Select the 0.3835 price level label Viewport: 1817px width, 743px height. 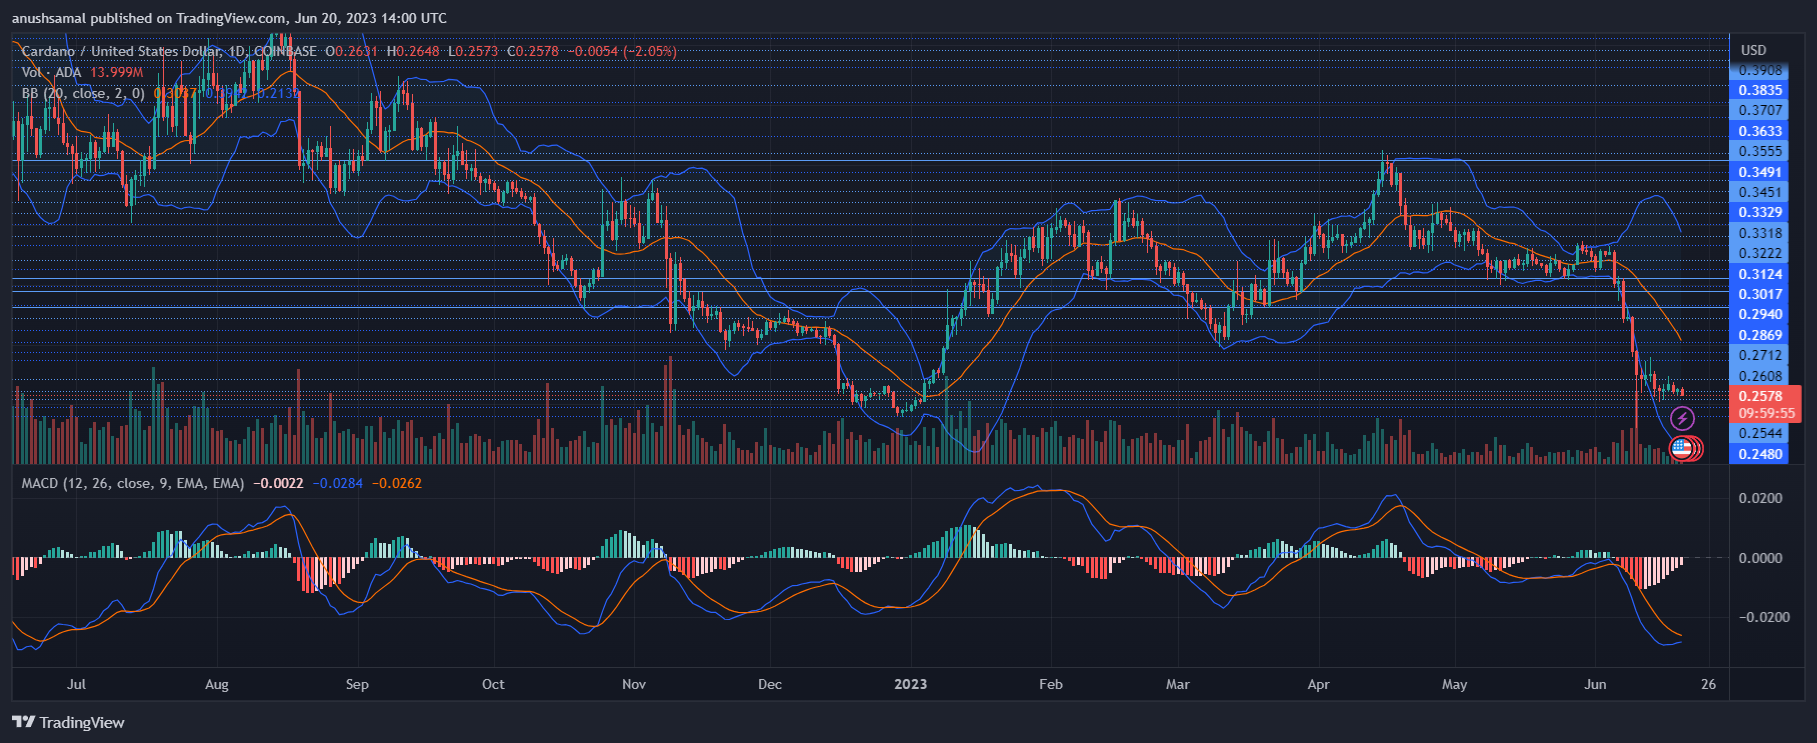(x=1760, y=90)
